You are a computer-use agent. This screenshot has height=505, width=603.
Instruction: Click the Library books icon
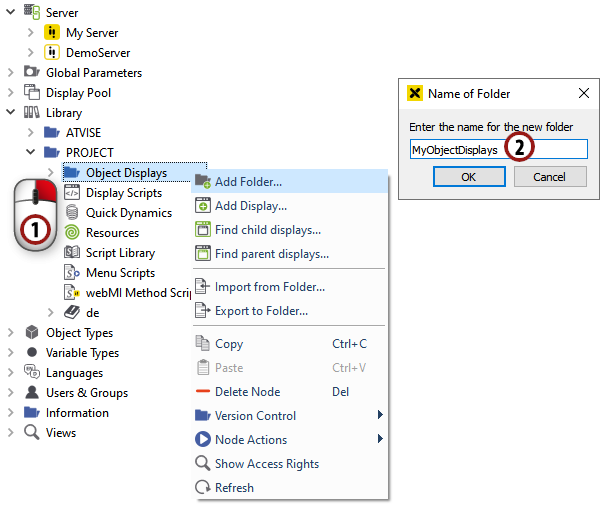(32, 112)
